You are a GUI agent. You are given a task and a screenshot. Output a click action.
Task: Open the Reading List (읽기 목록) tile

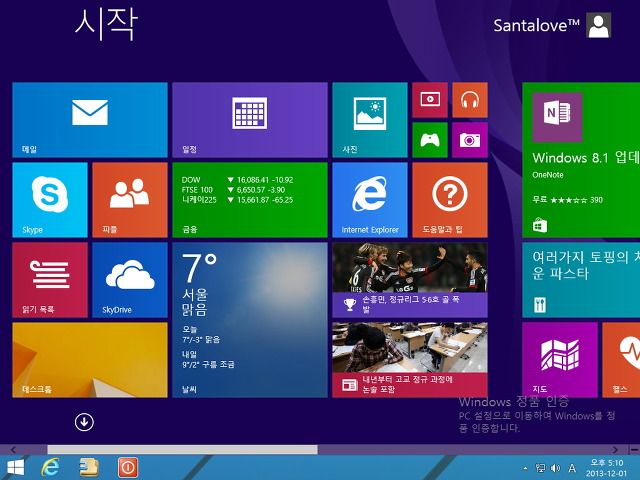(x=50, y=280)
